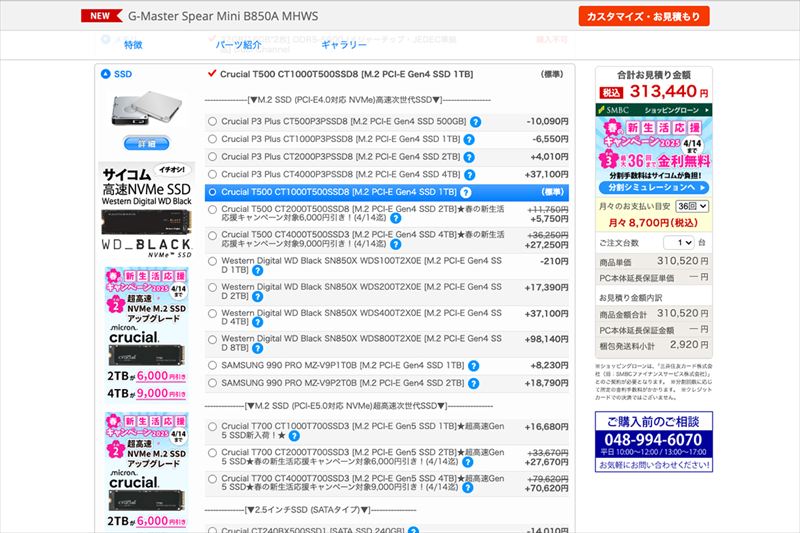Viewport: 800px width, 533px height.
Task: Open help for WD Black SN850X 2TB
Action: pos(258,296)
